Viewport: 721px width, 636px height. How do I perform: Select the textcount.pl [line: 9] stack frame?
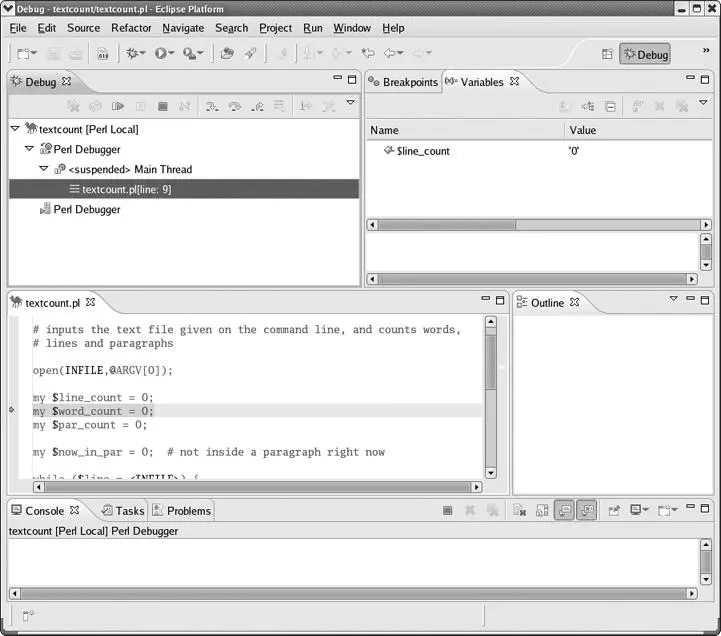[x=126, y=189]
